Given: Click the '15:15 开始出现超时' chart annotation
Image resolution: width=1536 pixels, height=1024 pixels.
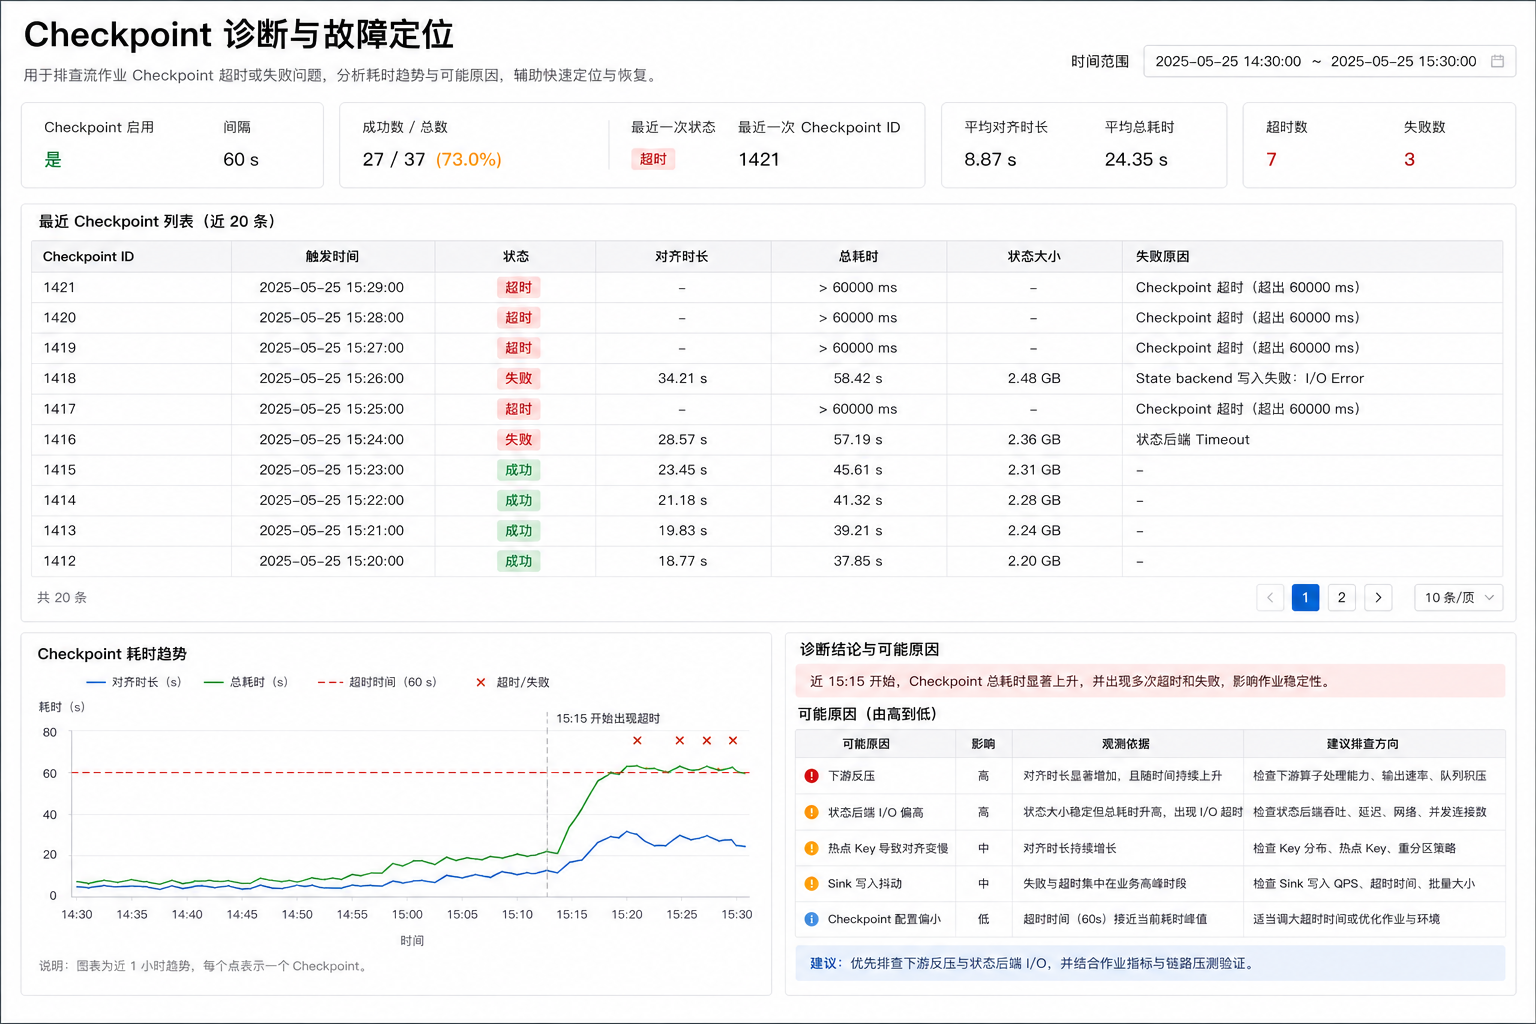Looking at the screenshot, I should (608, 719).
